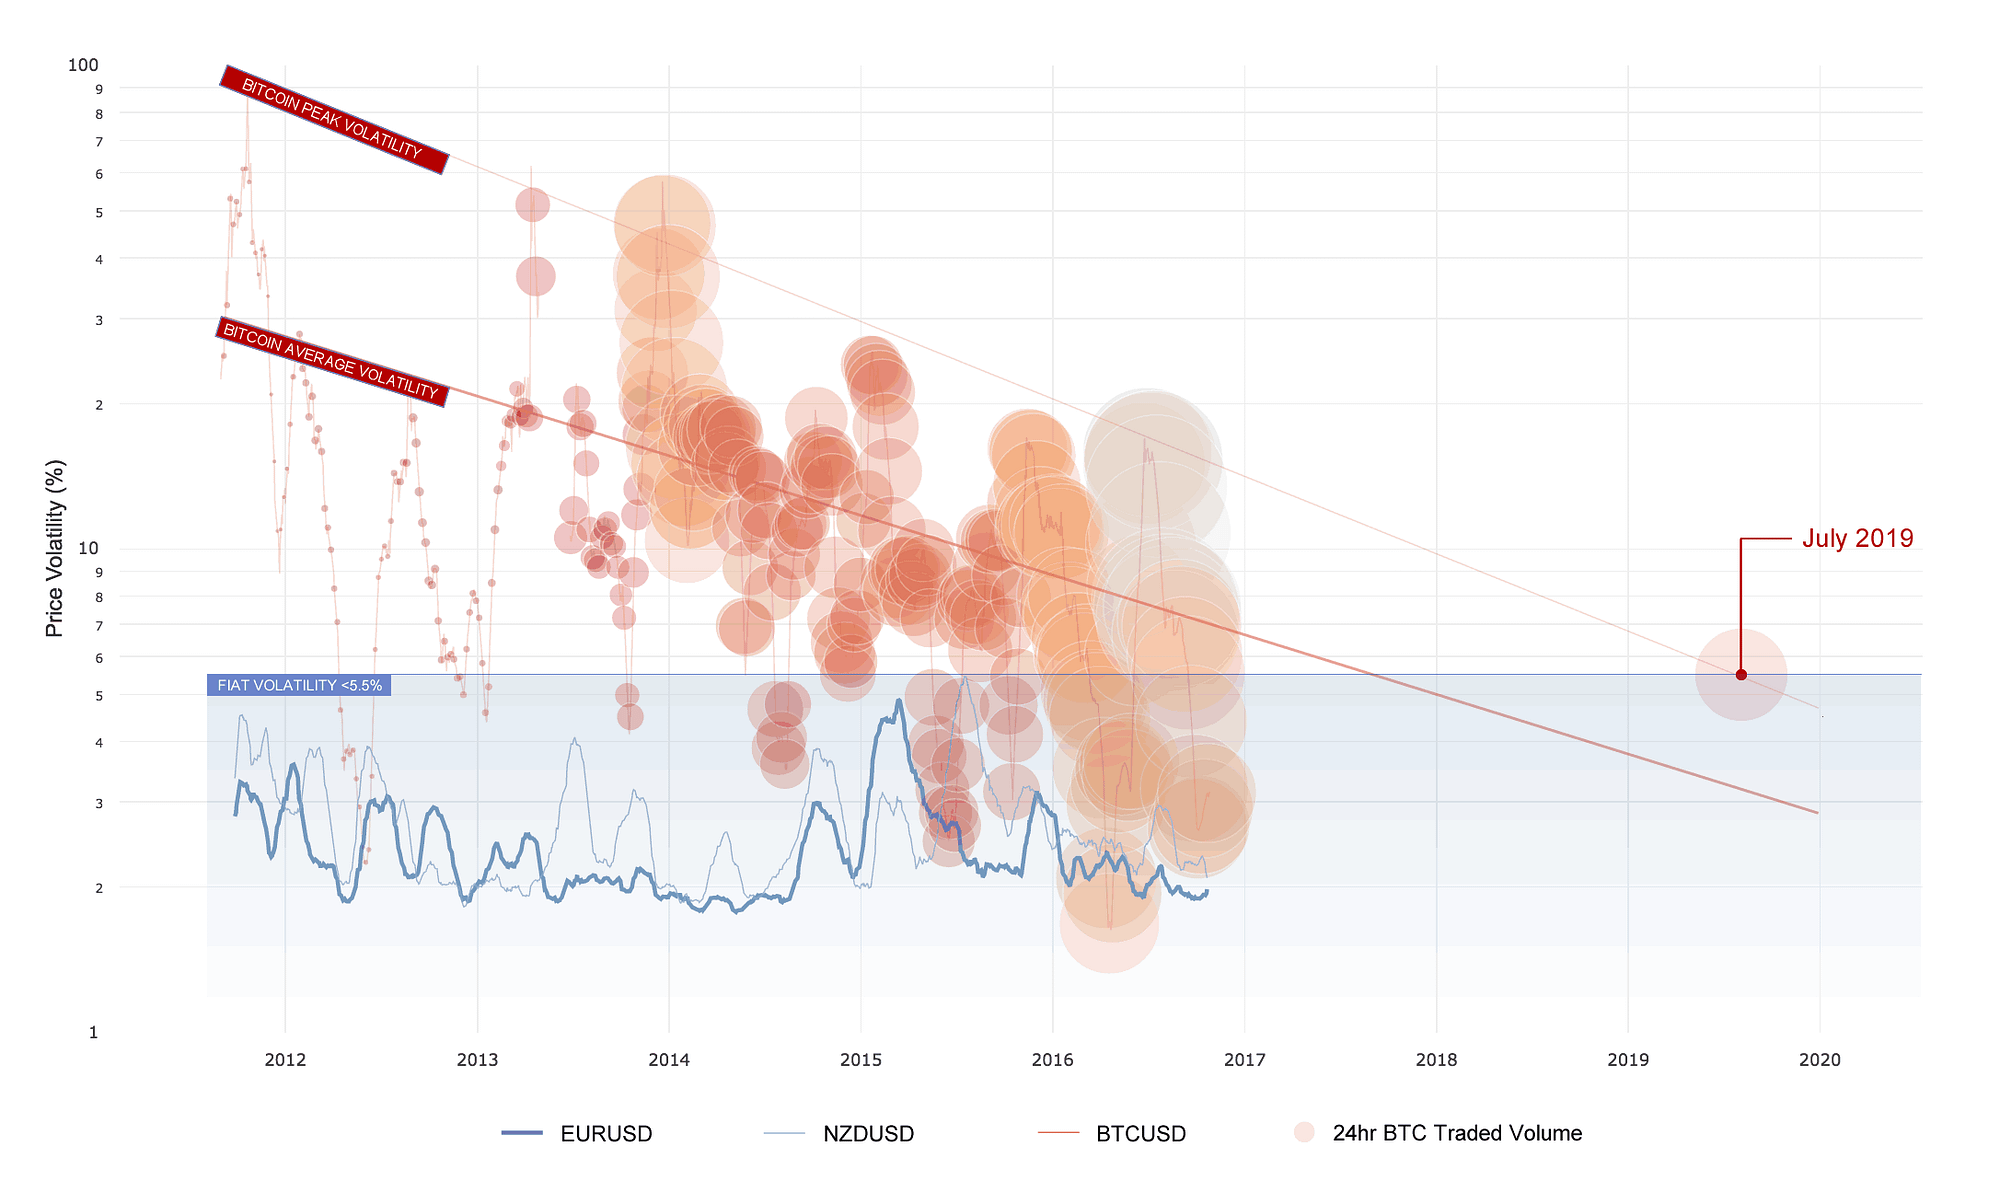This screenshot has height=1194, width=2000.
Task: Click the pink volume bubble legend icon
Action: (x=1304, y=1132)
